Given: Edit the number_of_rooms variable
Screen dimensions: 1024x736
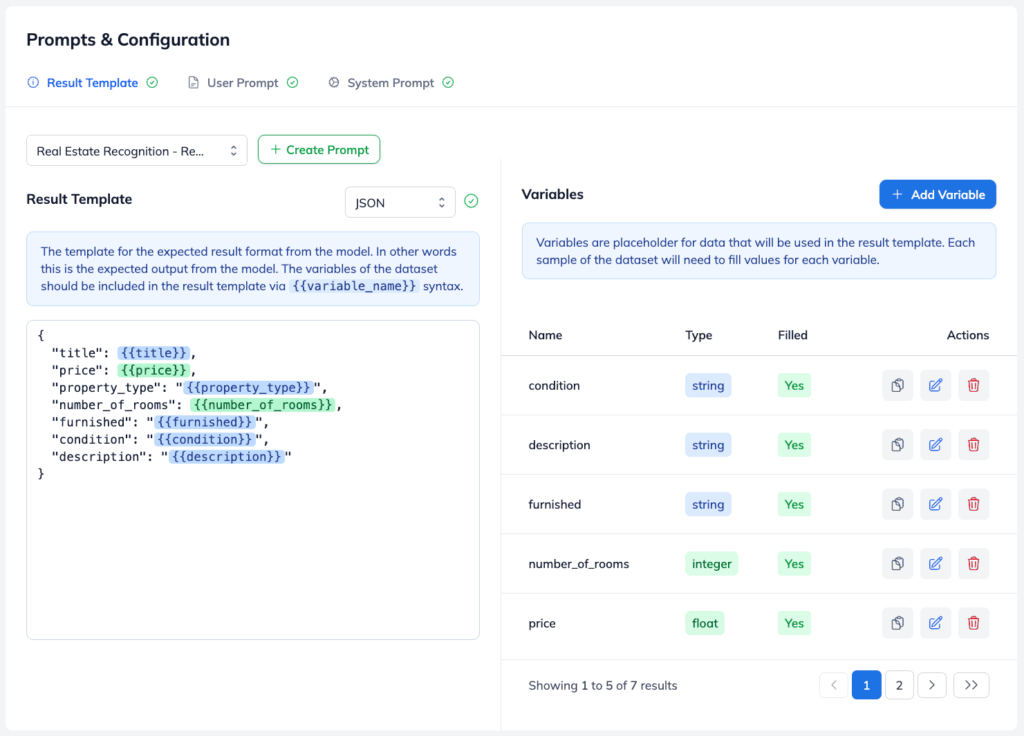Looking at the screenshot, I should tap(935, 564).
